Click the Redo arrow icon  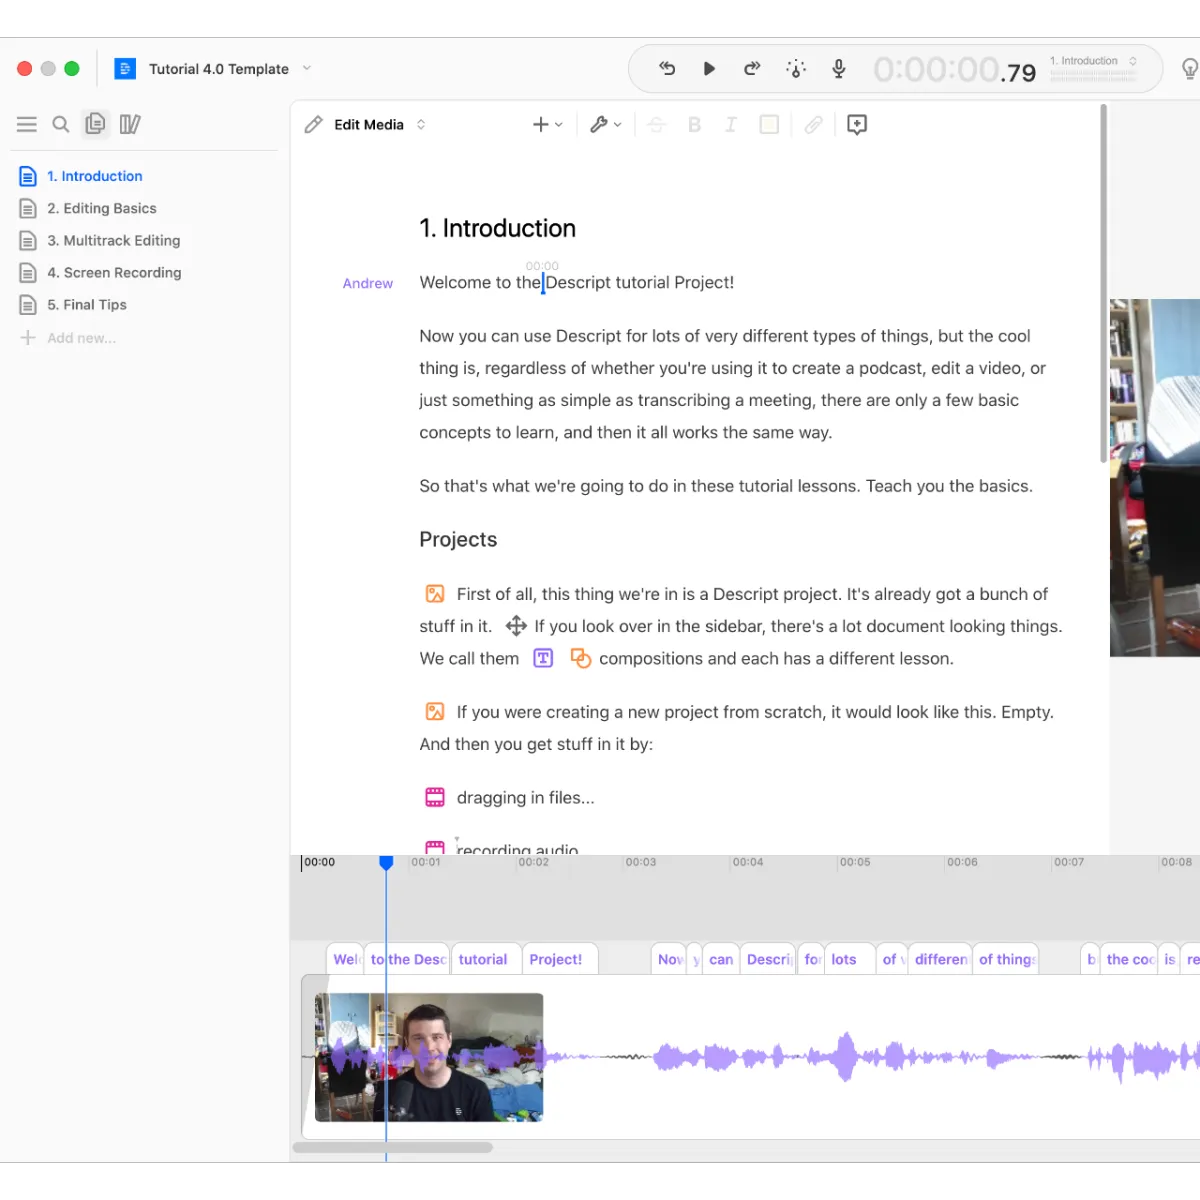pos(752,69)
